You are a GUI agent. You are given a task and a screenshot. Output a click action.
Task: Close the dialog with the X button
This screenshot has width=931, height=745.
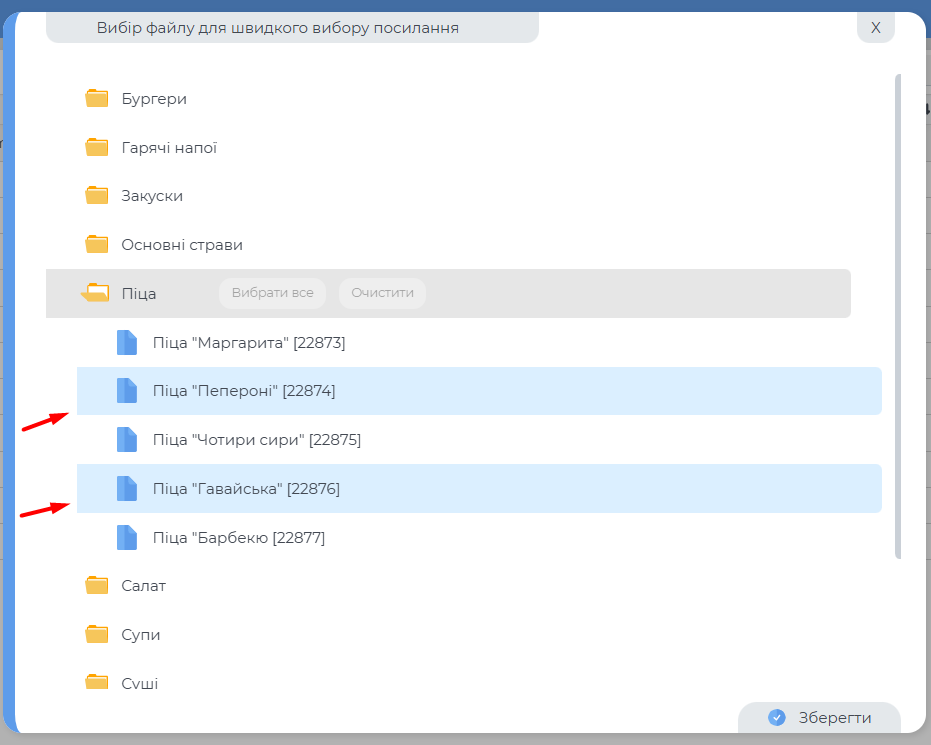coord(875,27)
